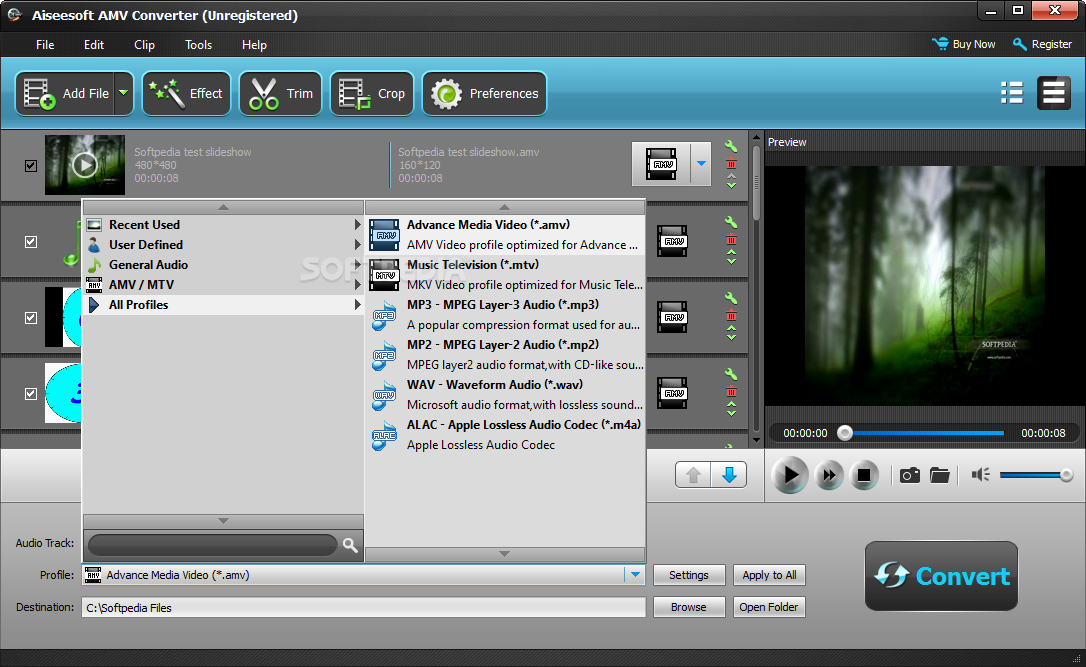Choose WAV - Waveform Audio profile
Image resolution: width=1086 pixels, height=667 pixels.
pos(505,395)
